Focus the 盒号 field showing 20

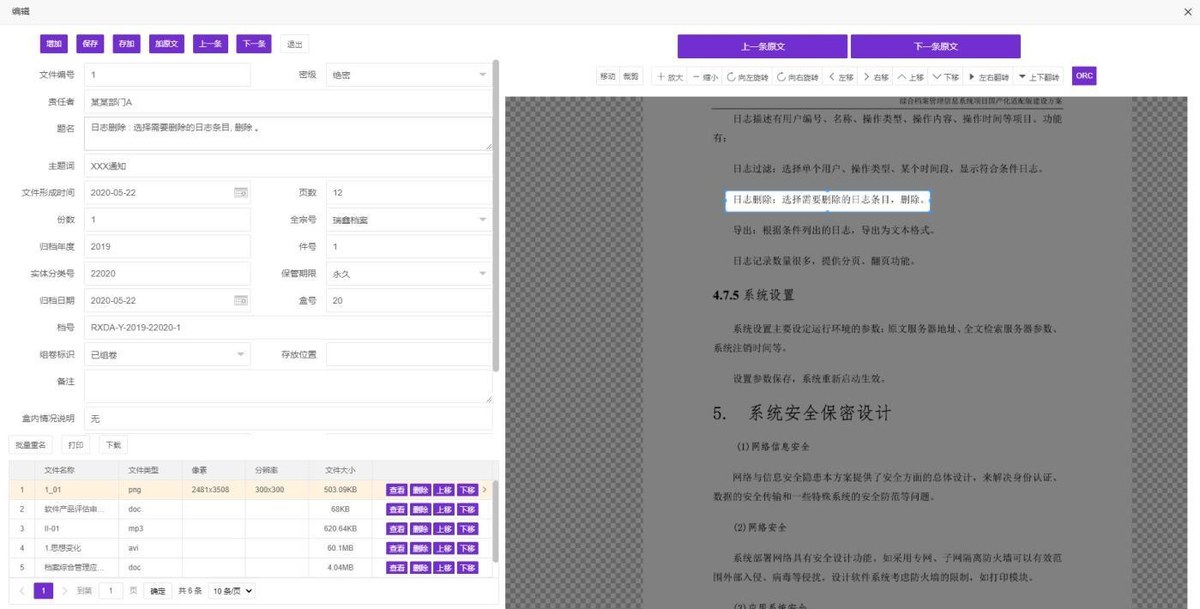(409, 300)
